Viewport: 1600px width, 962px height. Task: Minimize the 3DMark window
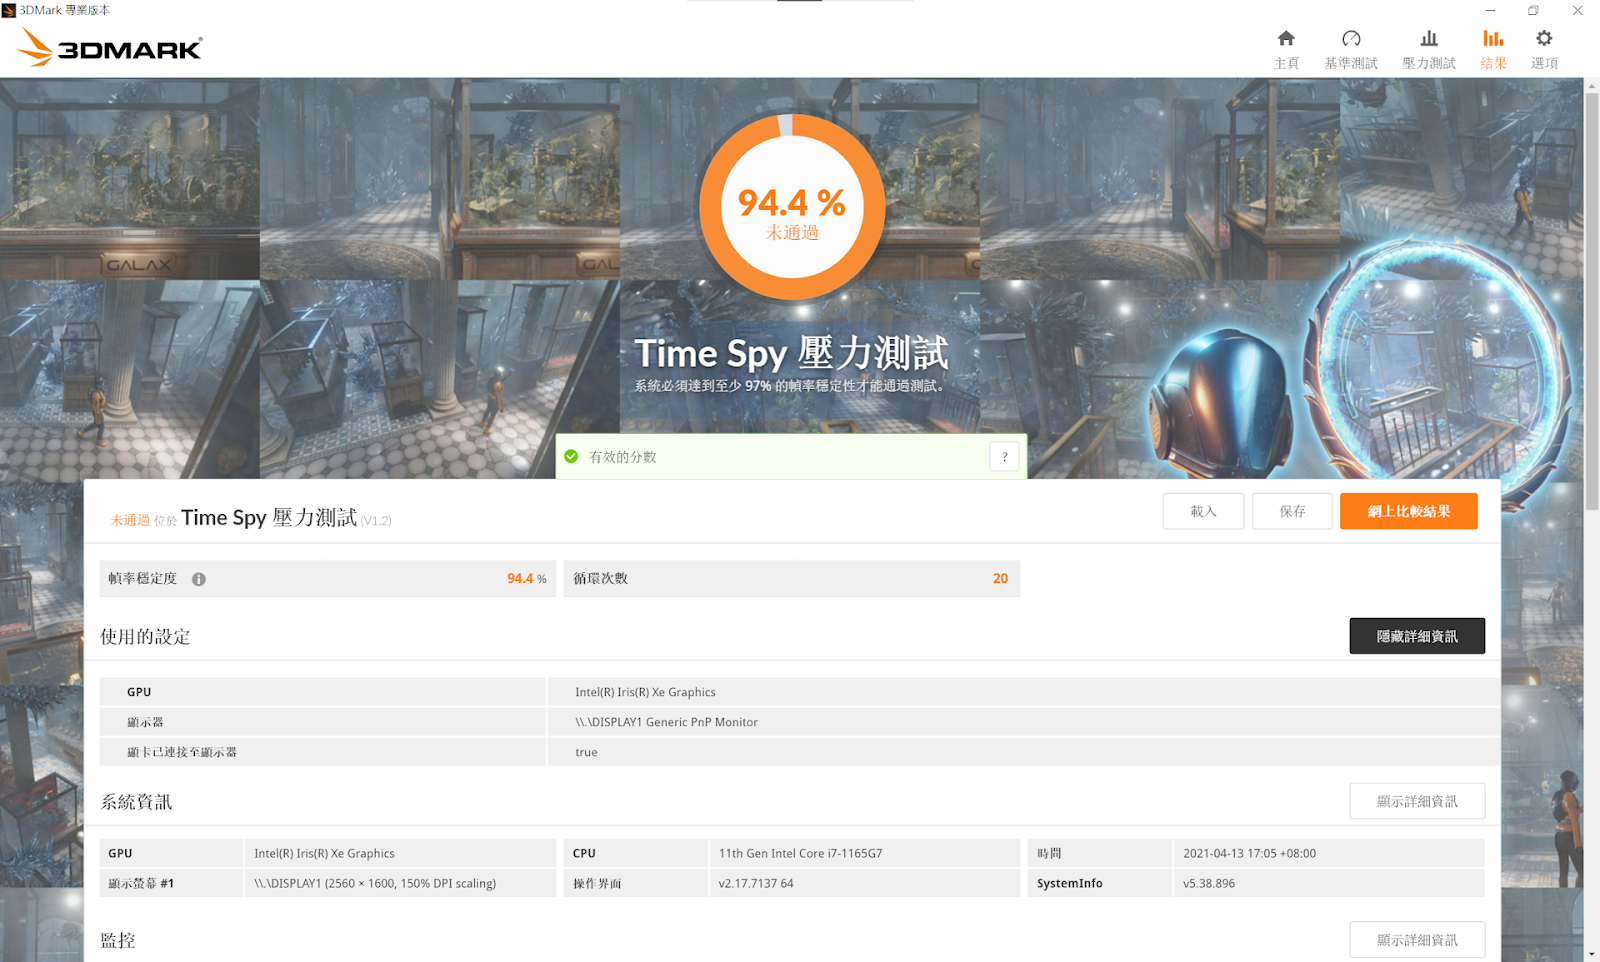1490,10
